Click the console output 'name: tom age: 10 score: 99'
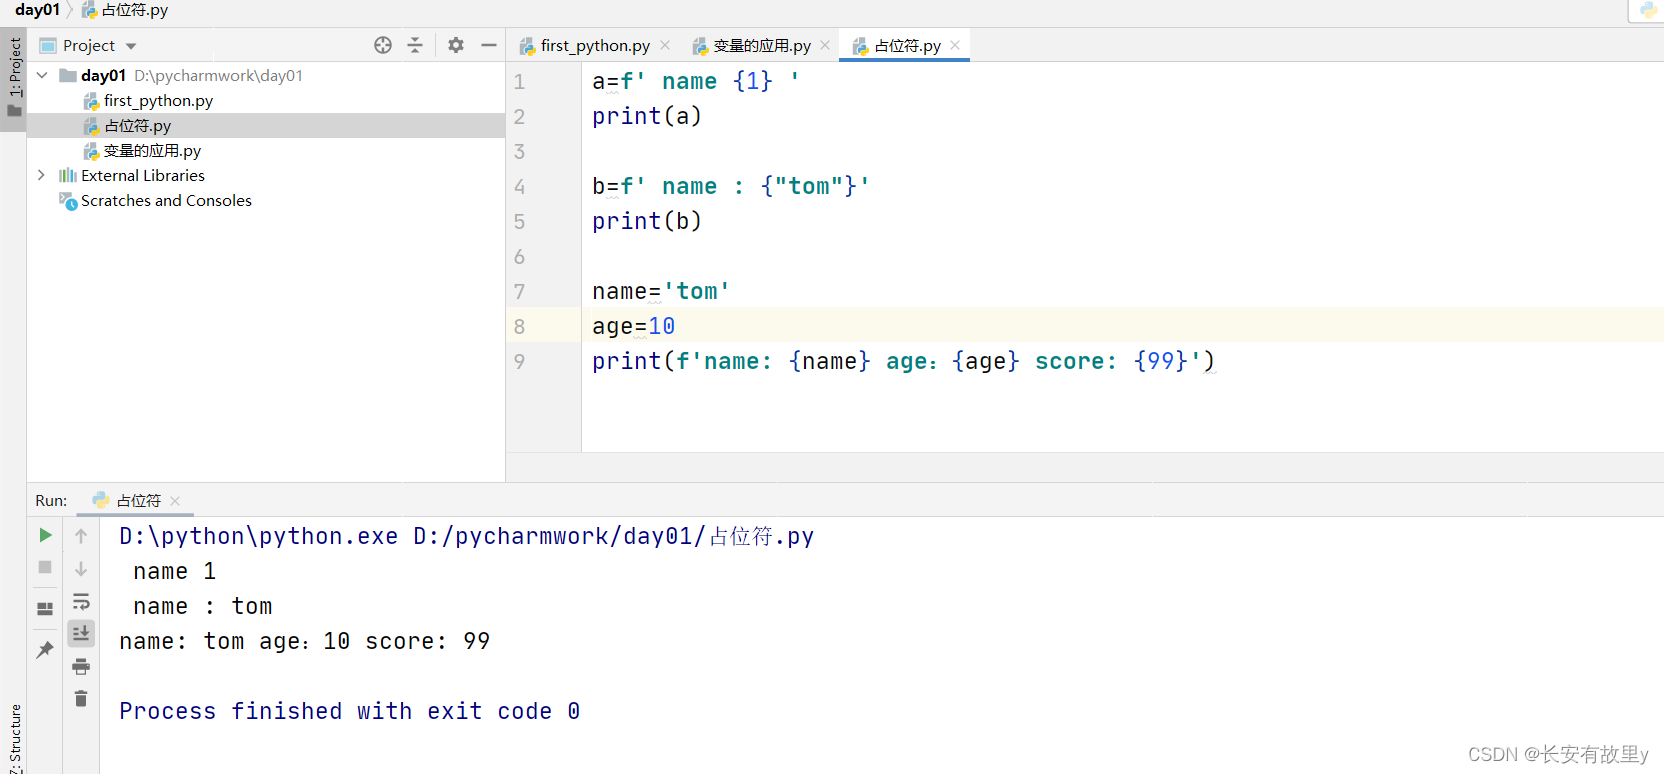 pos(304,641)
